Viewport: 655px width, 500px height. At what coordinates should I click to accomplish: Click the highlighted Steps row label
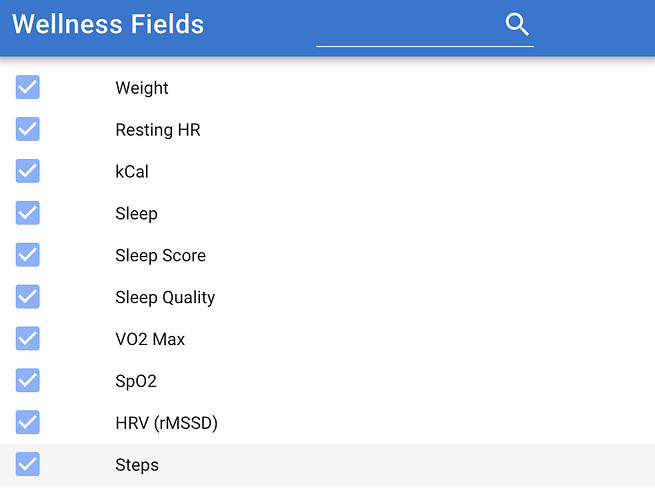tap(137, 465)
